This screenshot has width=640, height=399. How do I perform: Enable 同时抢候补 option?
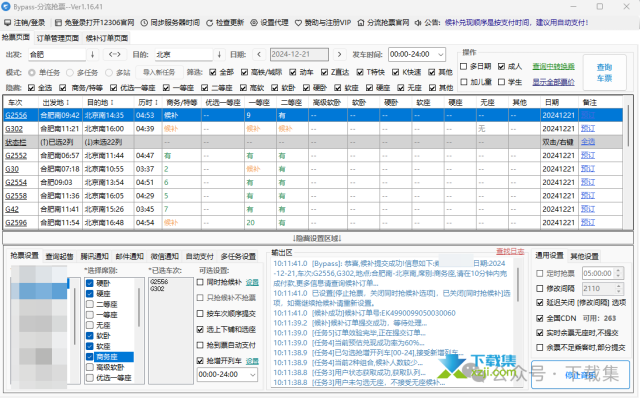pos(200,282)
